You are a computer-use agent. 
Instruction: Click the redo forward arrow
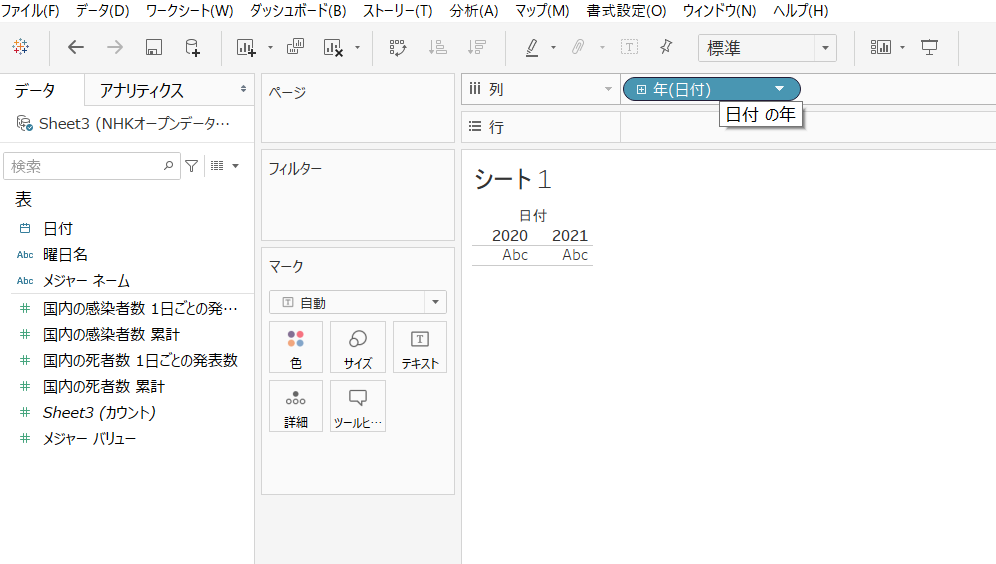(115, 47)
